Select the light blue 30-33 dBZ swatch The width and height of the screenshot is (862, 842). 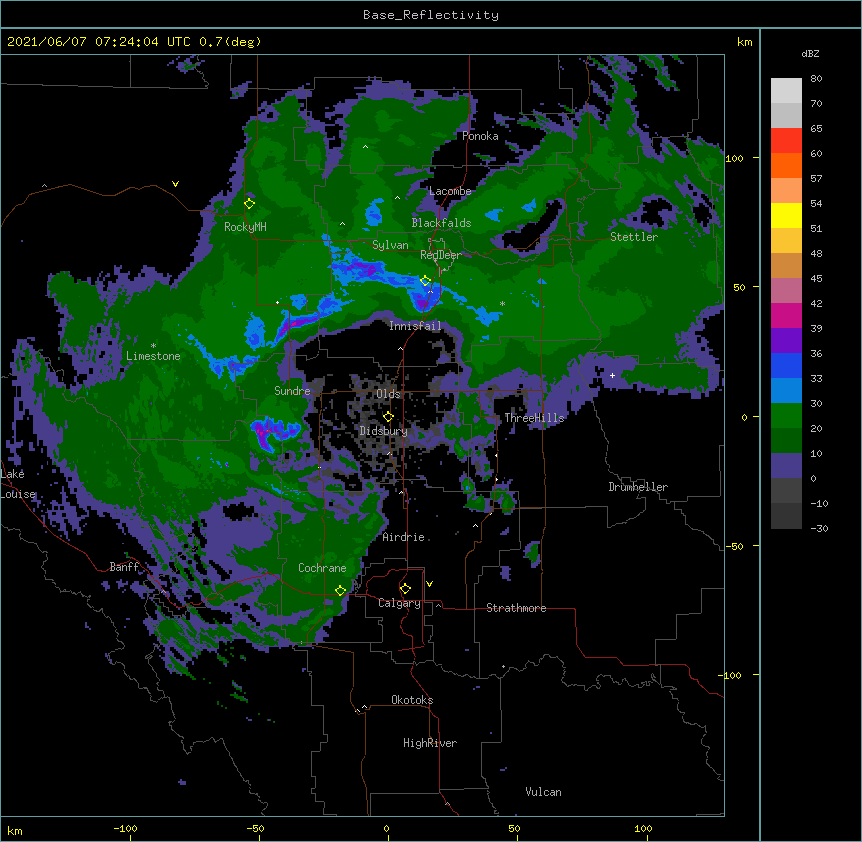coord(786,390)
